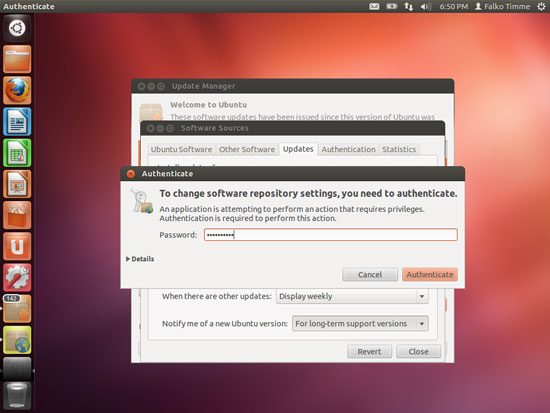Image resolution: width=550 pixels, height=413 pixels.
Task: Click the sound volume indicator
Action: 425,6
